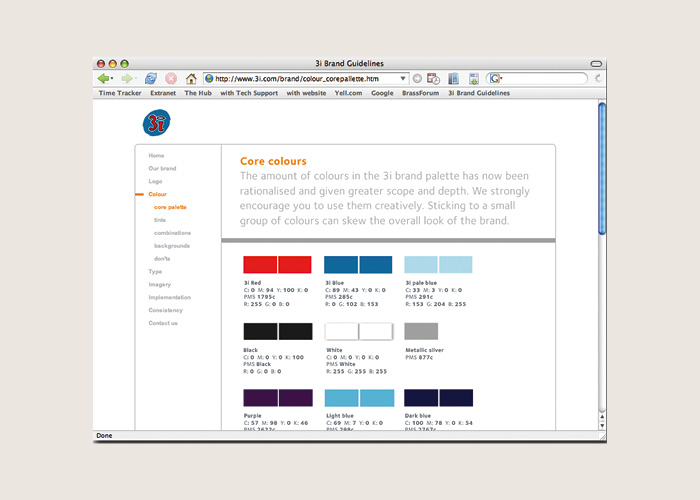Select core palette sub-item
700x500 pixels.
(170, 207)
